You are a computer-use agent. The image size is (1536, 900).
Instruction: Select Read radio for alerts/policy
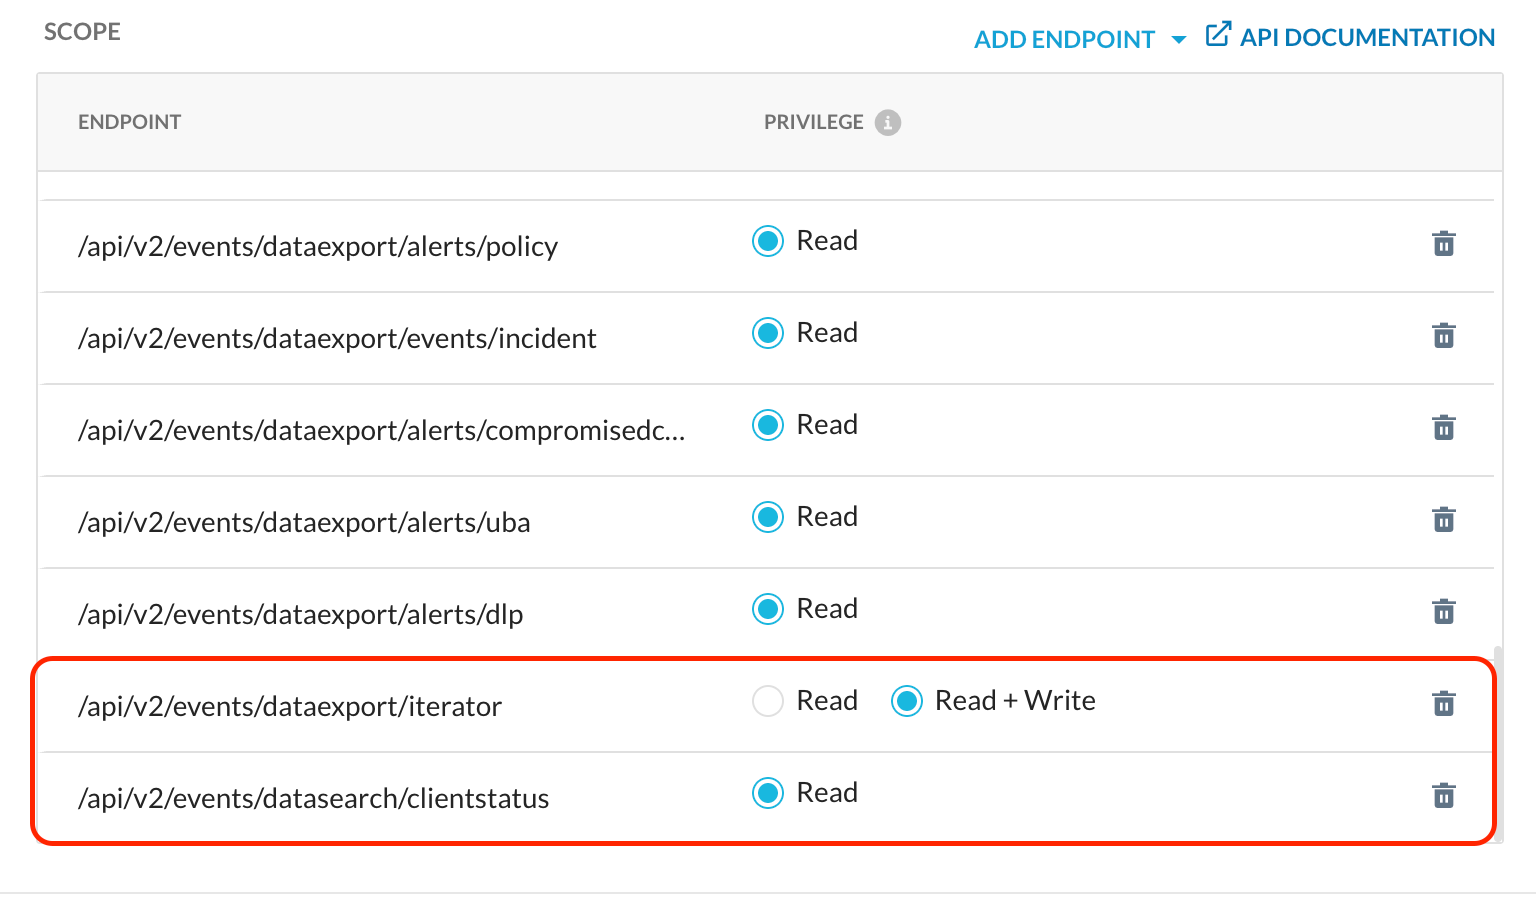point(768,241)
